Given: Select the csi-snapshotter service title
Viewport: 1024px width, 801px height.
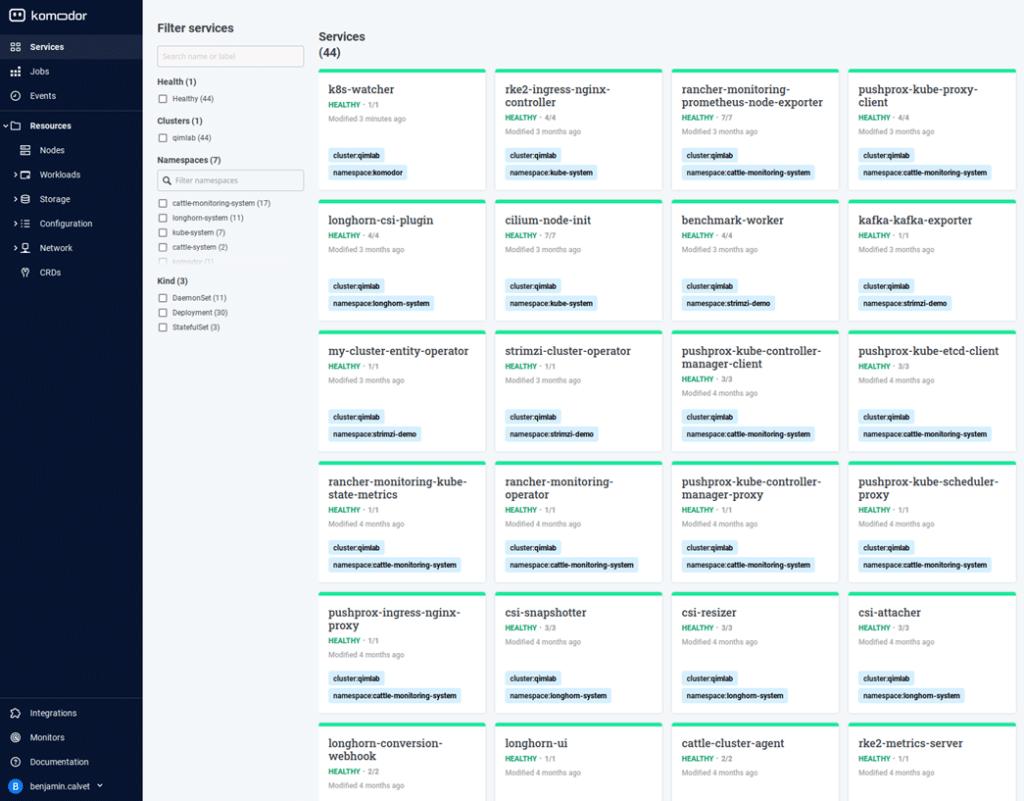Looking at the screenshot, I should [545, 613].
